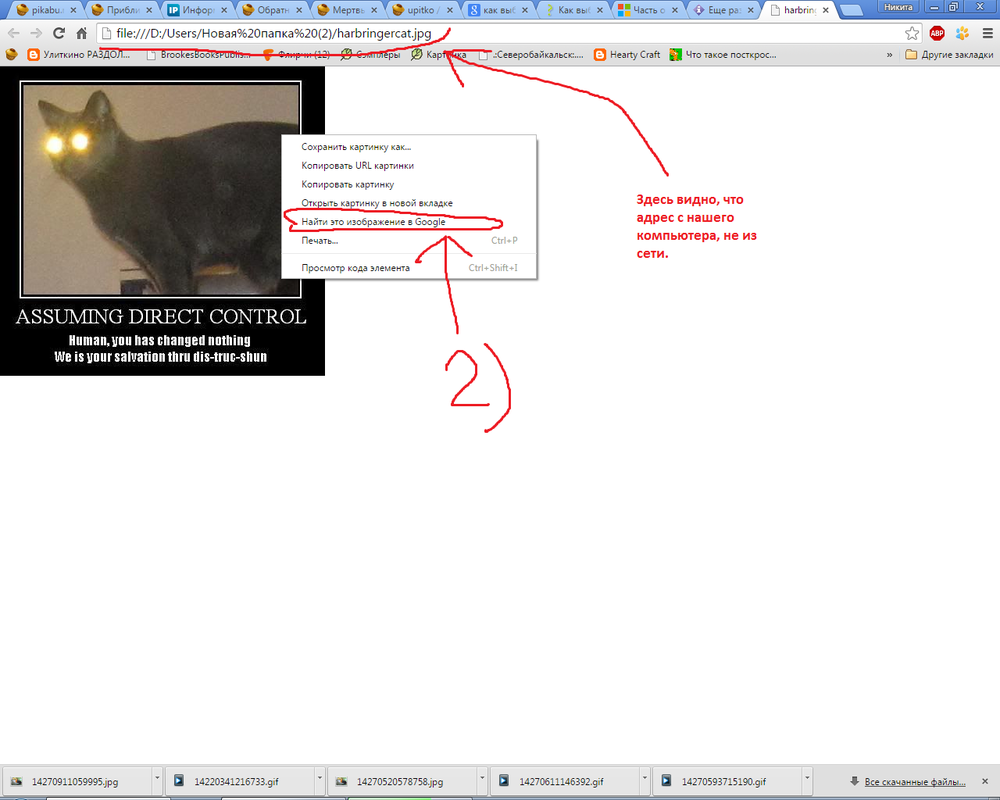1000x800 pixels.
Task: Expand hidden bookmarks with the » chevron
Action: [x=889, y=55]
